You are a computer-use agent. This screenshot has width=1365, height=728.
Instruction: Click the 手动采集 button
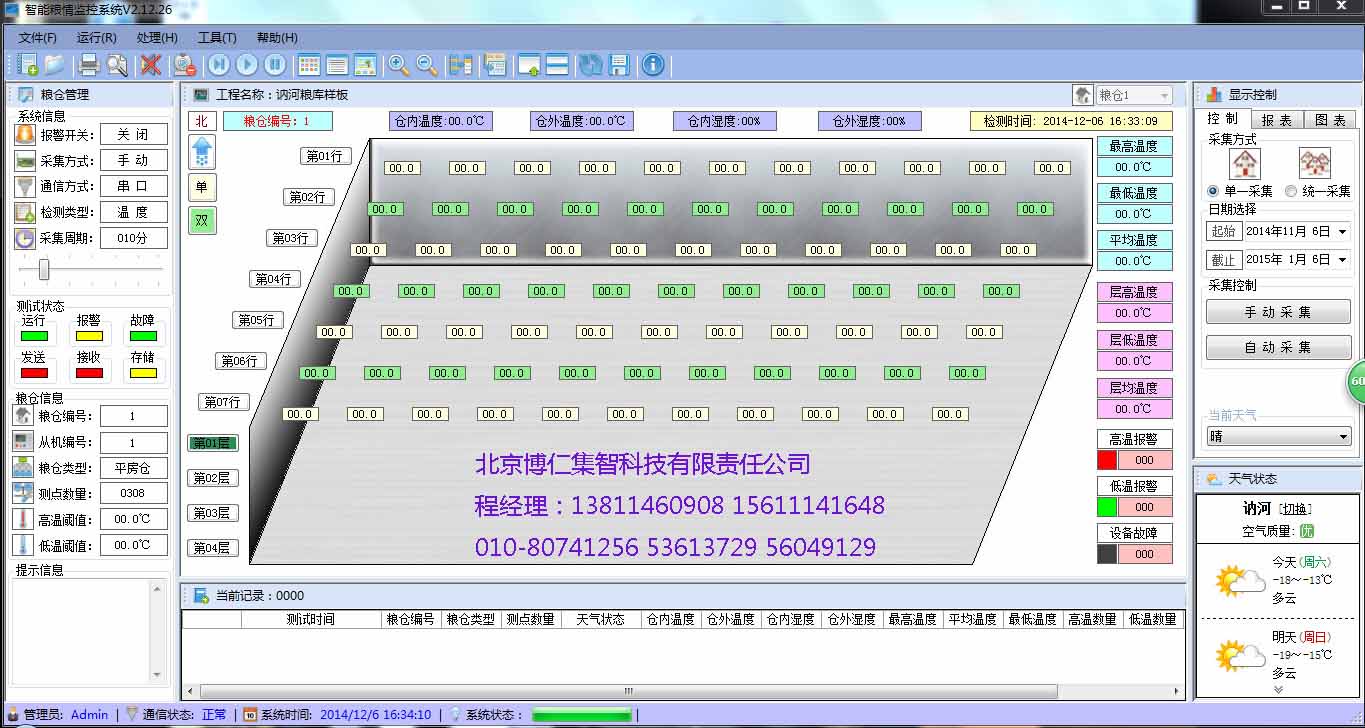[1278, 312]
